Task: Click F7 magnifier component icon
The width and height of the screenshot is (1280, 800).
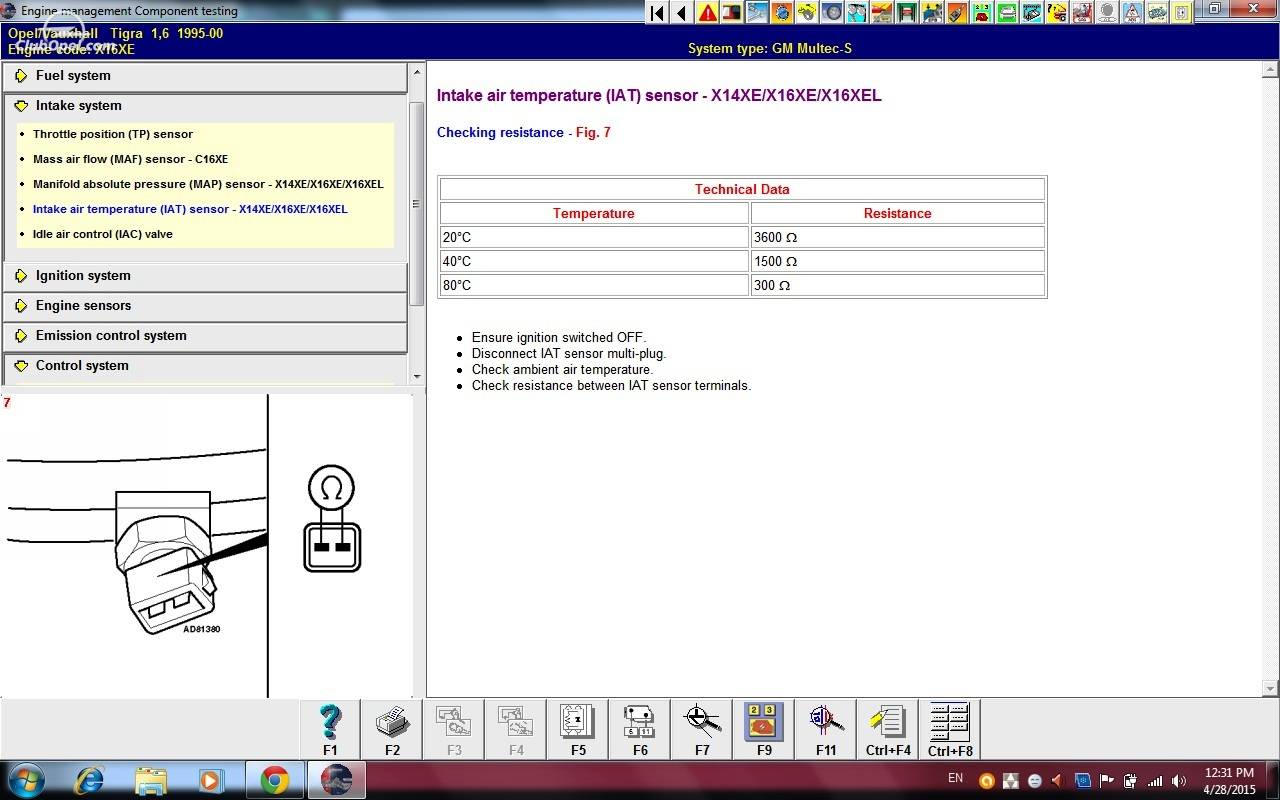Action: [702, 729]
